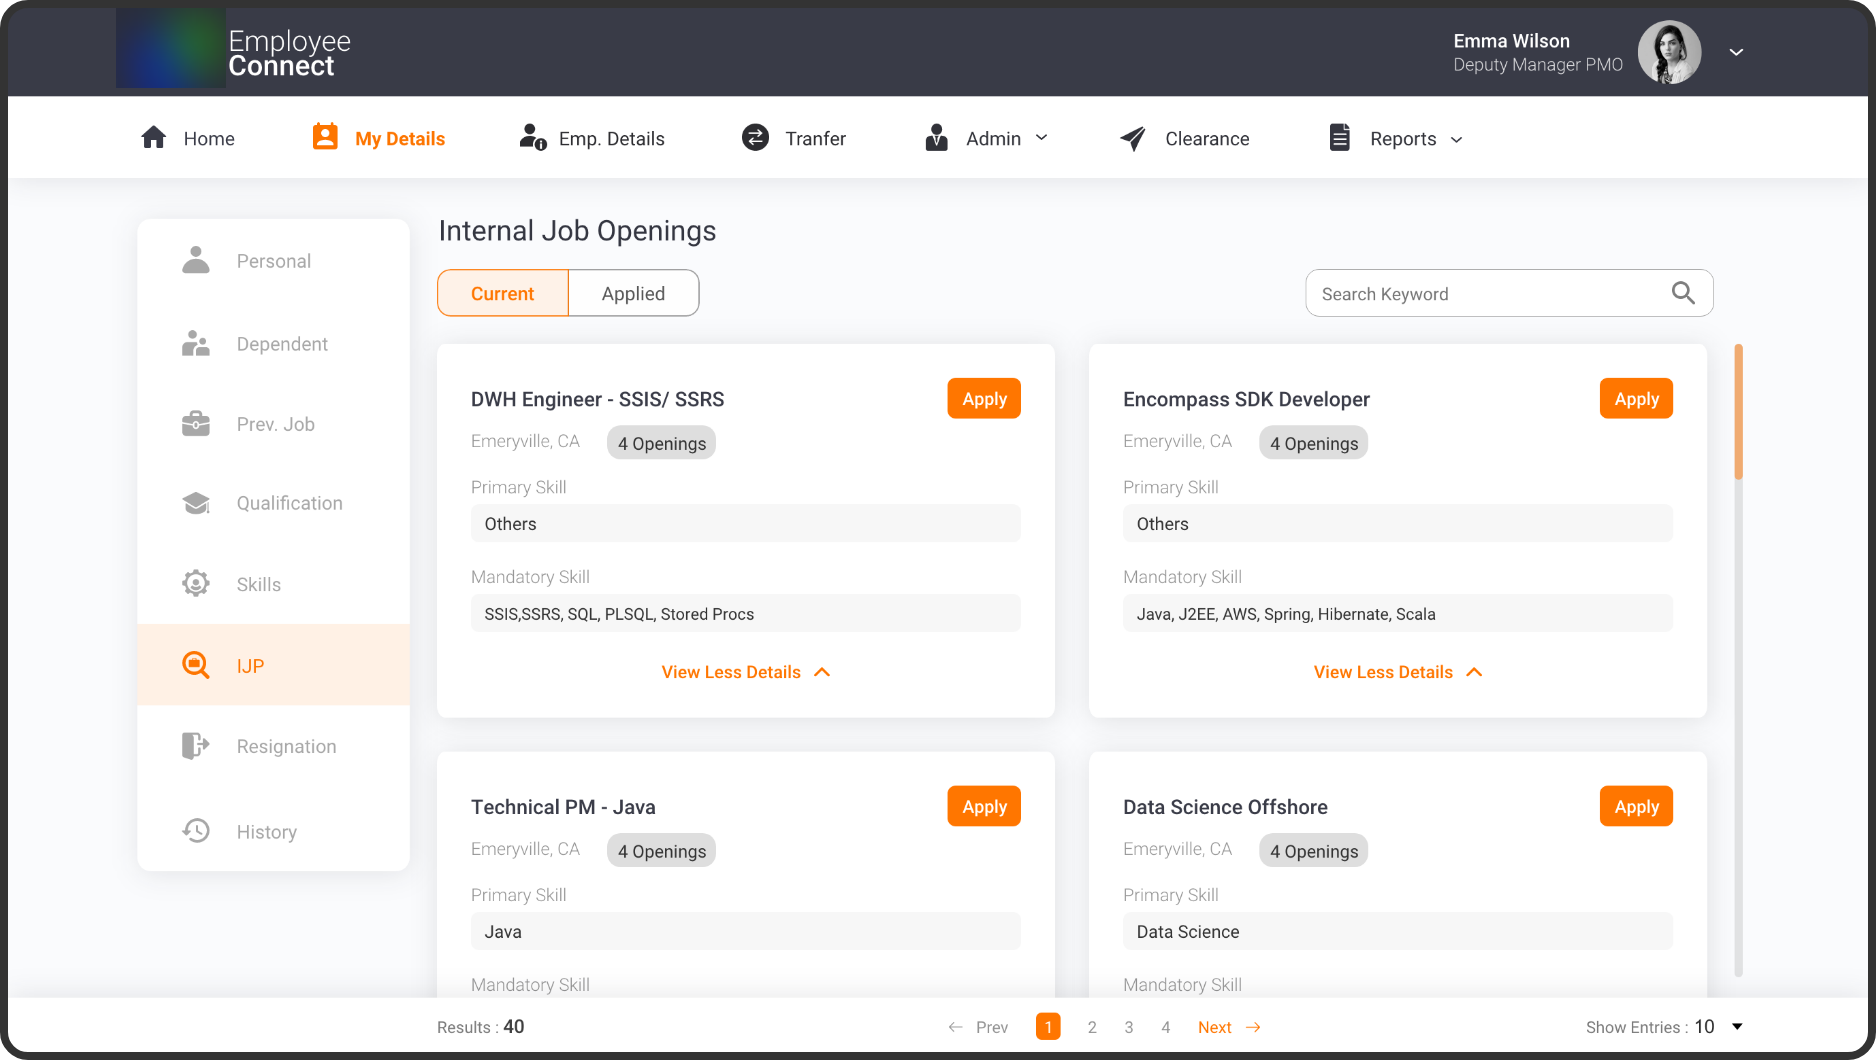Click the Skills gear icon

tap(196, 583)
